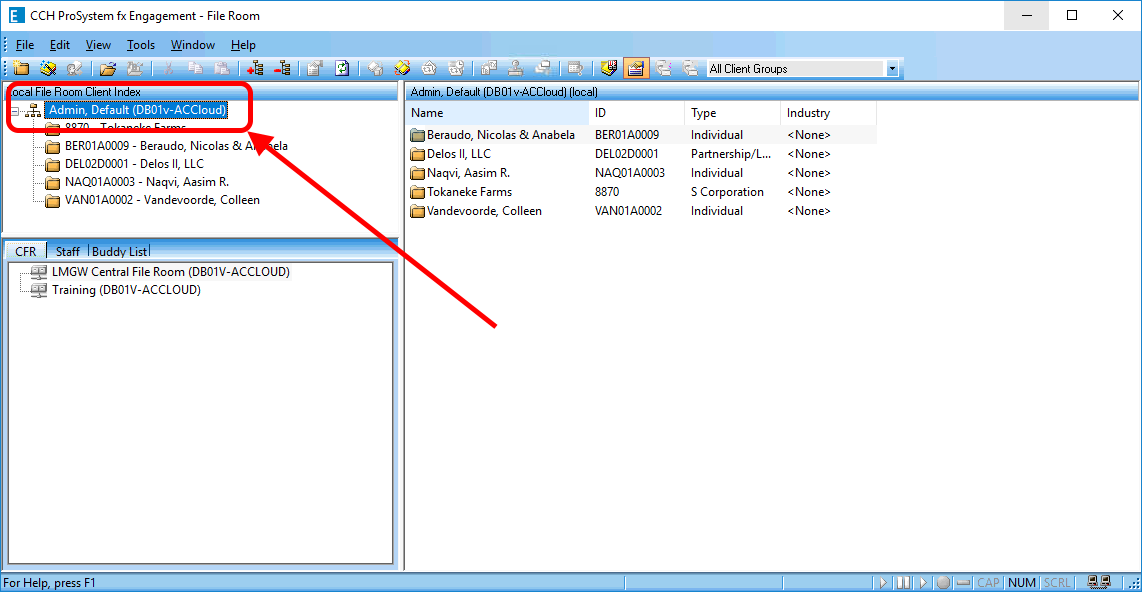This screenshot has height=592, width=1142.
Task: Open the All Client Groups dropdown arrow
Action: tap(892, 68)
